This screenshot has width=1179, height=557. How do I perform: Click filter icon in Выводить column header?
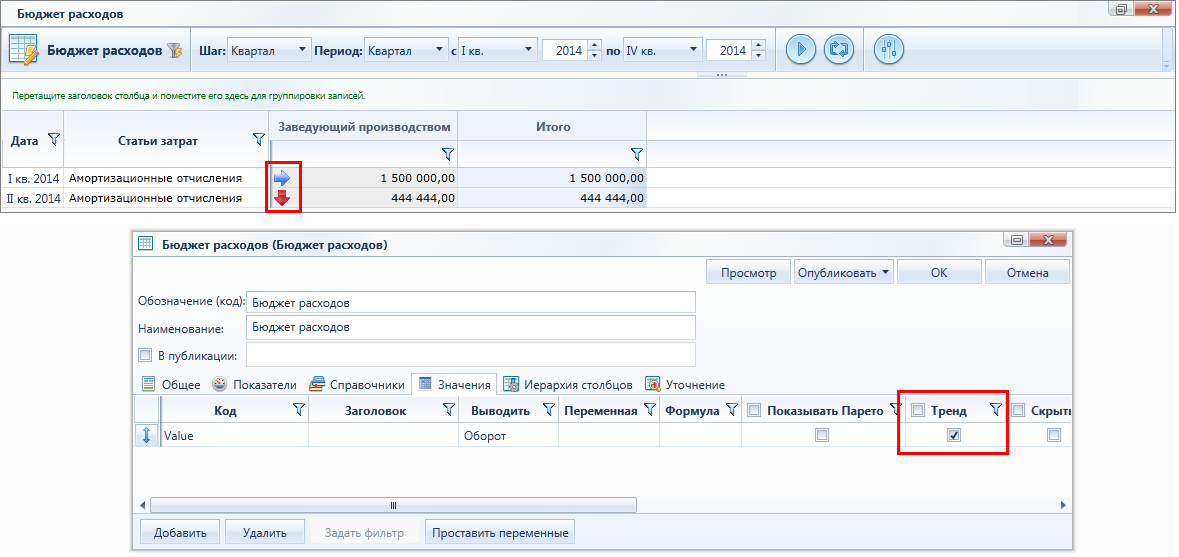548,409
